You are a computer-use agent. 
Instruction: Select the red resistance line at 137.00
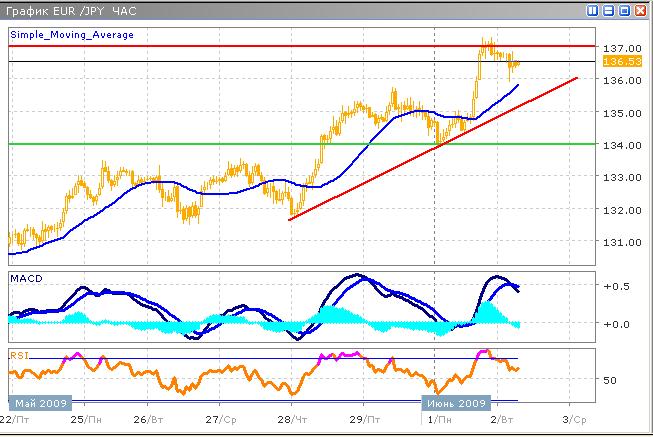(300, 46)
